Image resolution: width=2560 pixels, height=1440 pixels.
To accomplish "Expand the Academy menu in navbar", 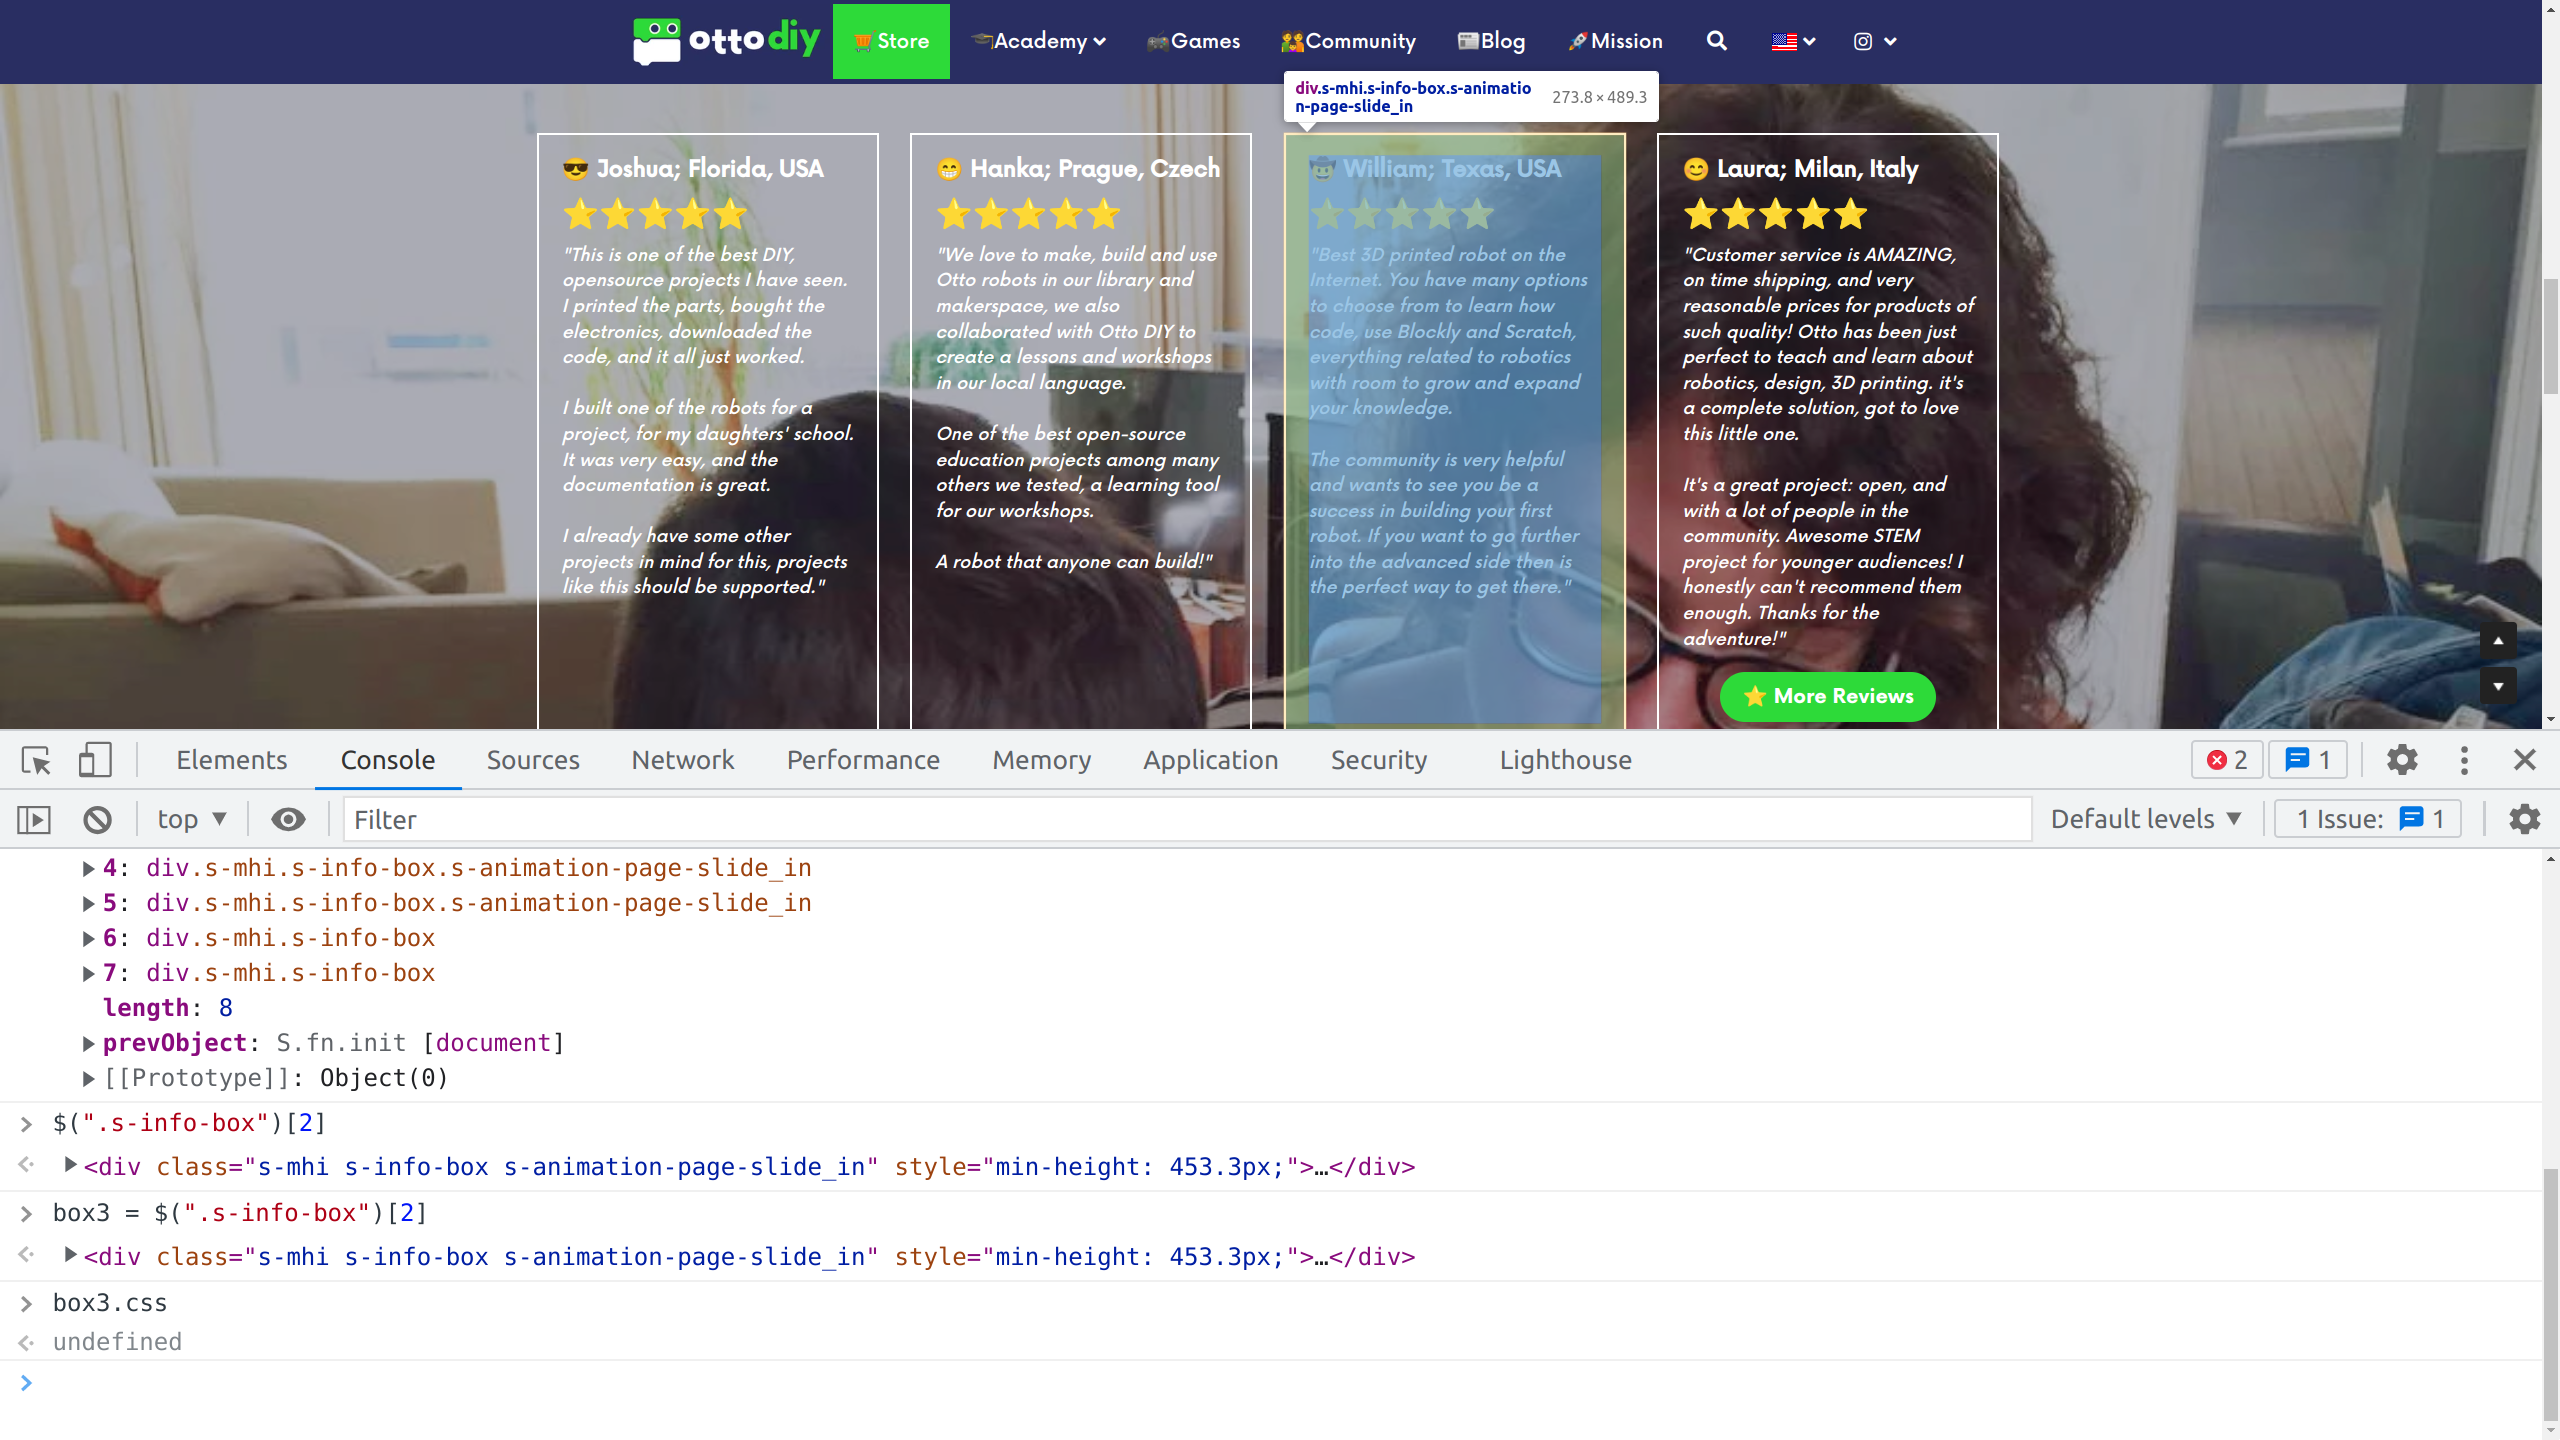I will tap(1040, 41).
